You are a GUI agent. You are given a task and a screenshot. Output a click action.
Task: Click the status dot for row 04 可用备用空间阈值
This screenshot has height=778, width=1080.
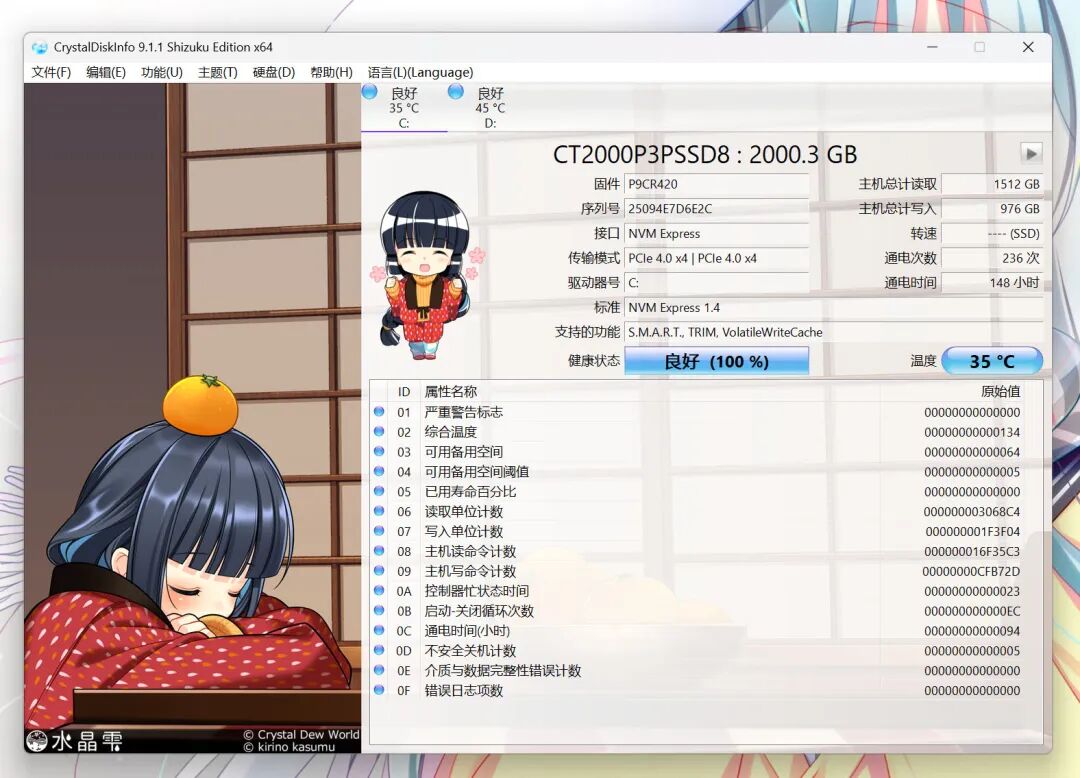pyautogui.click(x=379, y=472)
